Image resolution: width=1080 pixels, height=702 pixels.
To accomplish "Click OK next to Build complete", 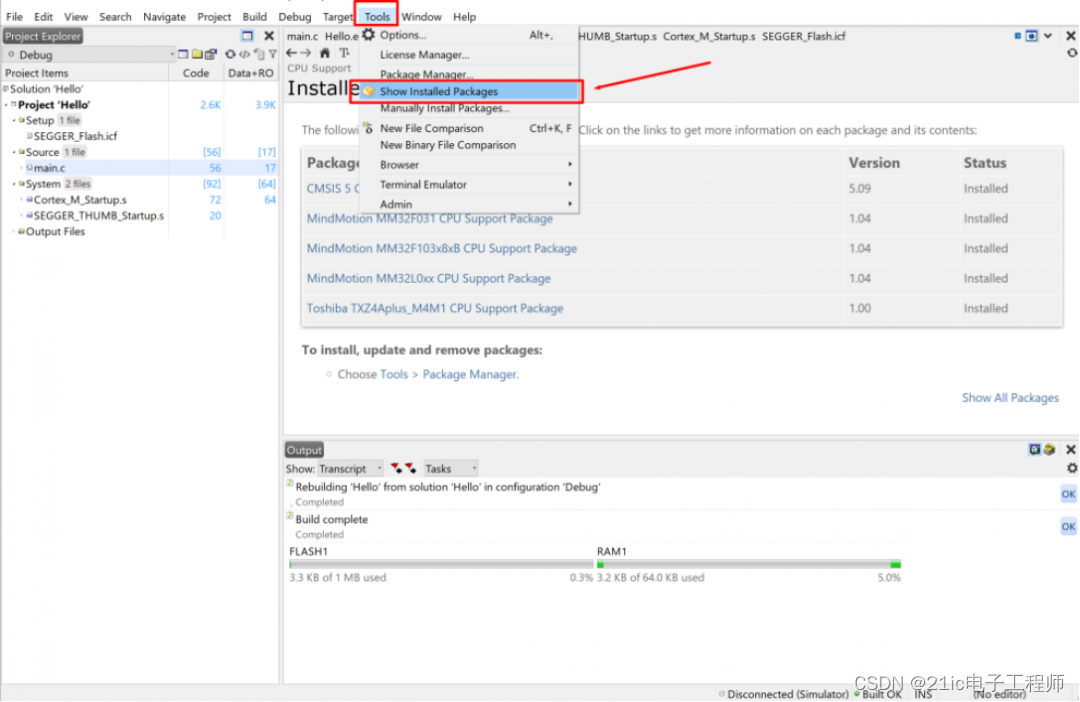I will click(1068, 526).
